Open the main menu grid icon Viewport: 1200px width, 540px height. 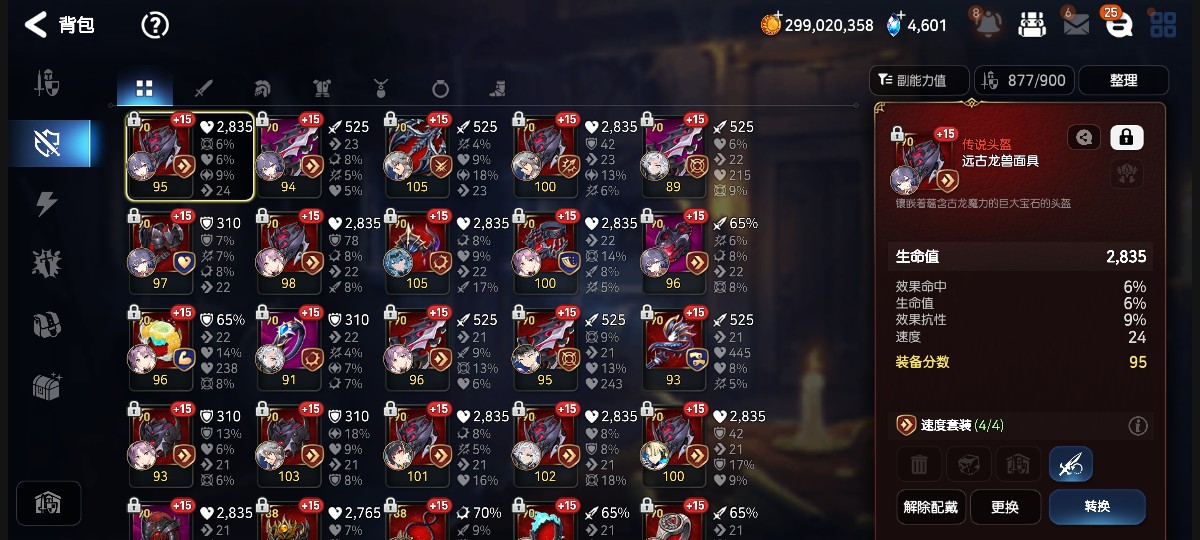(1163, 25)
